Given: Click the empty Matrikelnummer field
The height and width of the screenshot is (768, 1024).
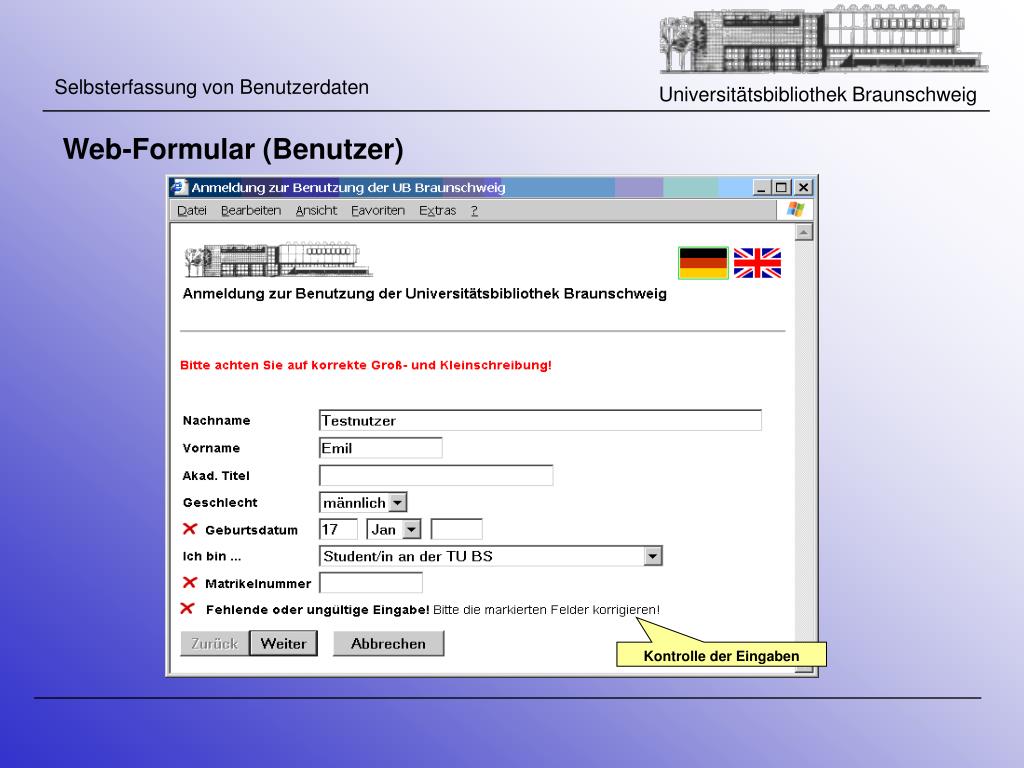Looking at the screenshot, I should click(370, 583).
